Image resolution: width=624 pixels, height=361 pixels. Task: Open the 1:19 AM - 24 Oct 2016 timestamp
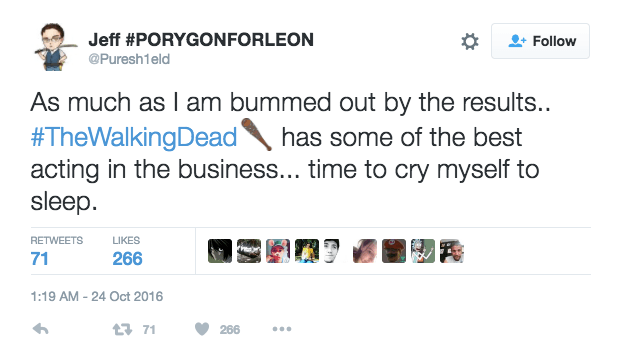(97, 297)
